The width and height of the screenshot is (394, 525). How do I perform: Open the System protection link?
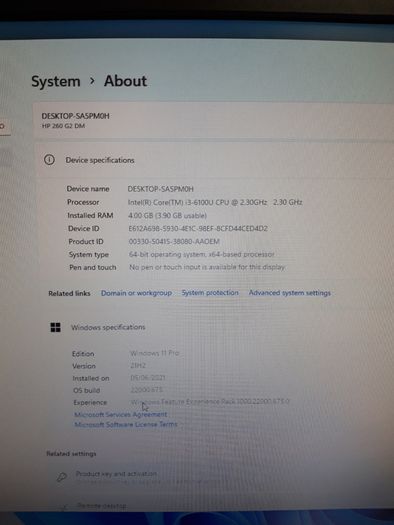coord(210,293)
